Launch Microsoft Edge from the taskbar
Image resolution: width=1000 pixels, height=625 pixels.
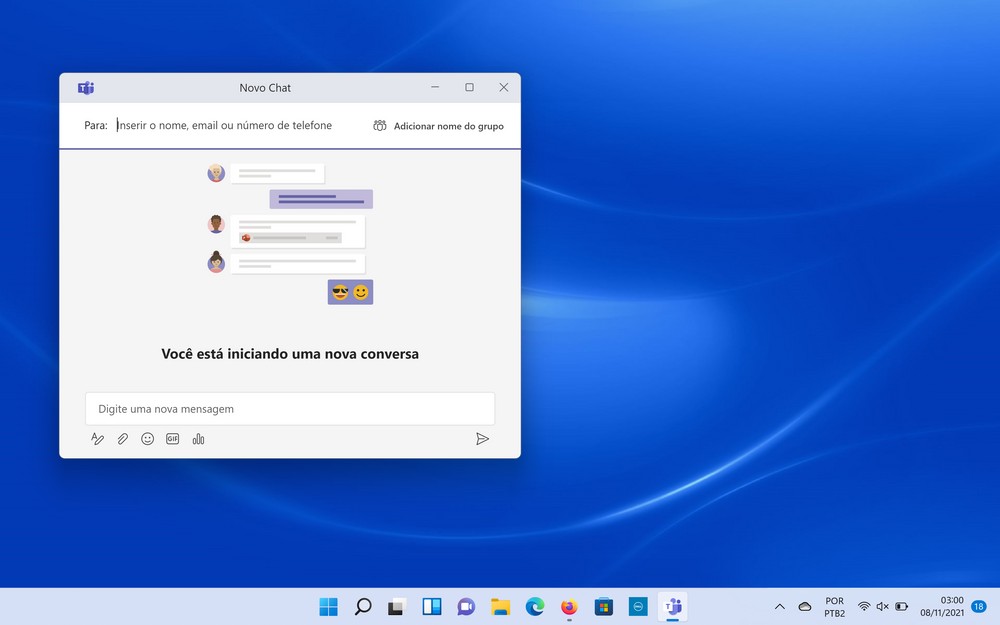(535, 607)
